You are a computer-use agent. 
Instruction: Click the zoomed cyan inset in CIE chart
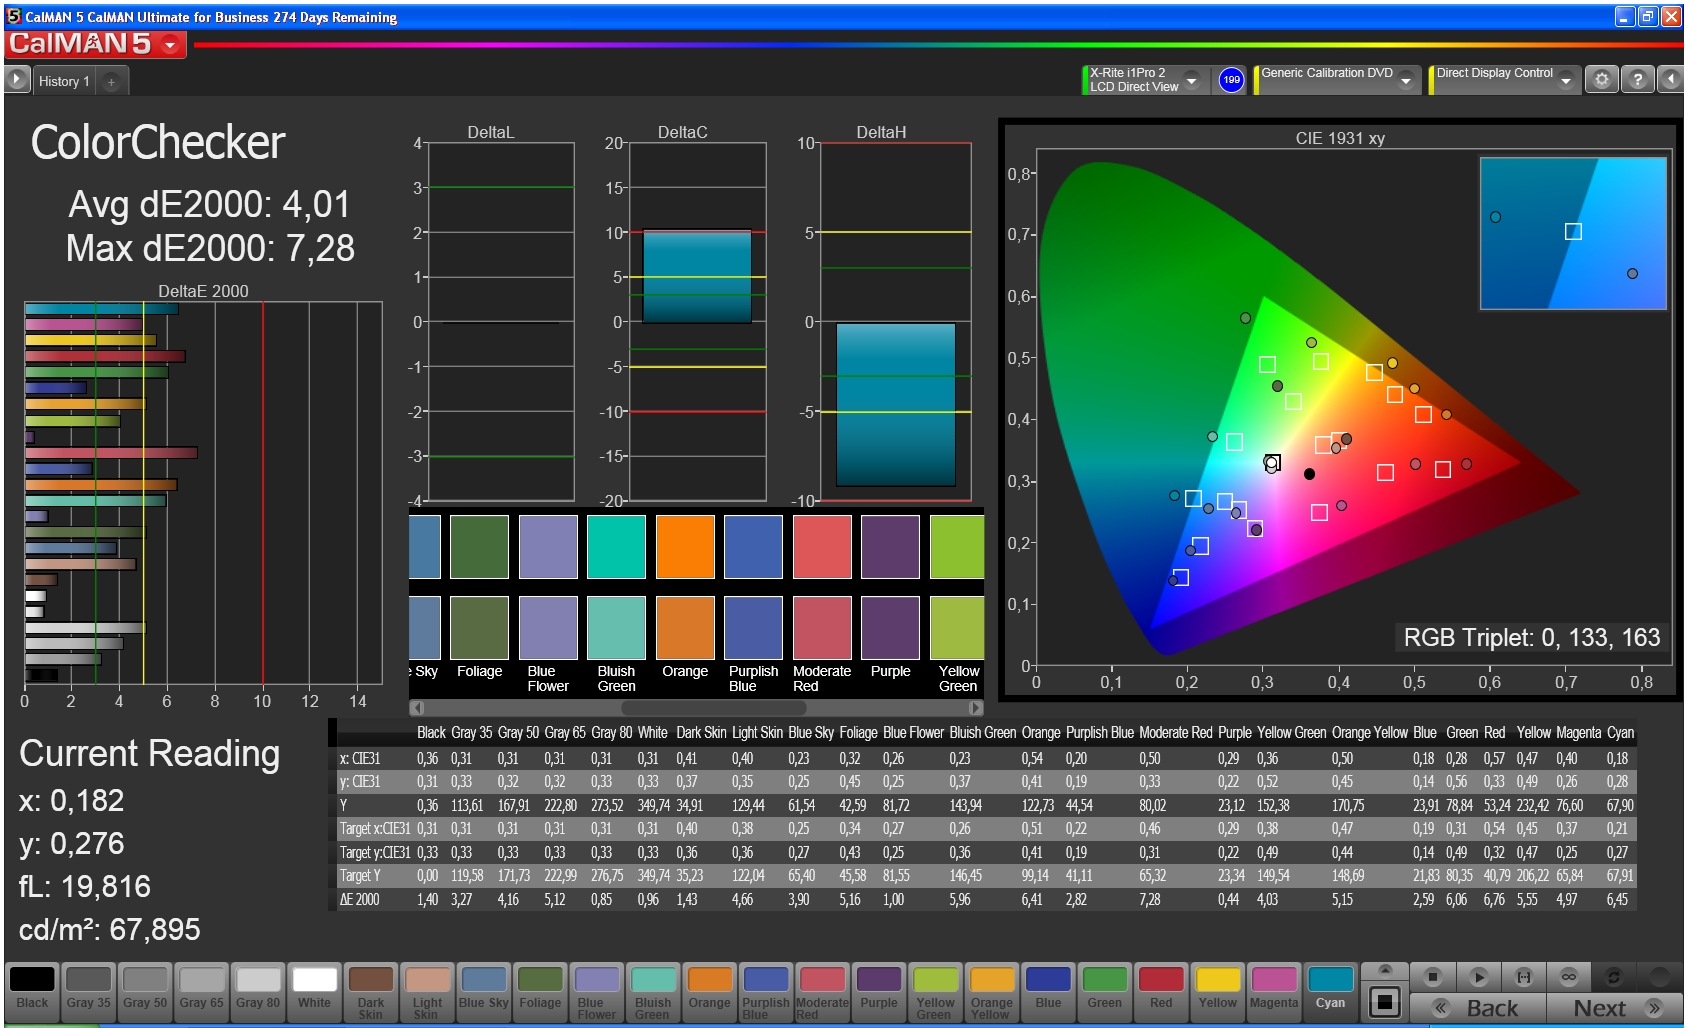pyautogui.click(x=1573, y=233)
